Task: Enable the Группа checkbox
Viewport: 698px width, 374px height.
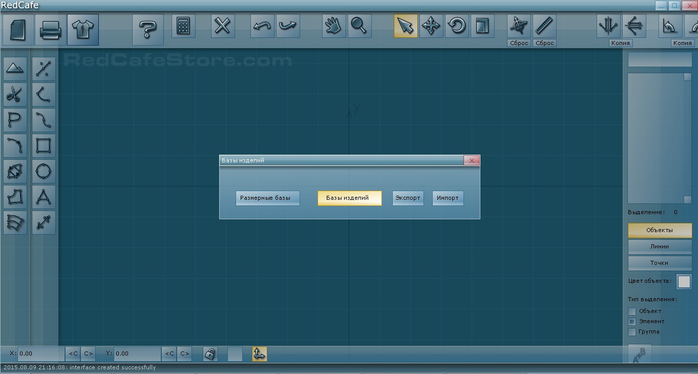Action: point(632,332)
